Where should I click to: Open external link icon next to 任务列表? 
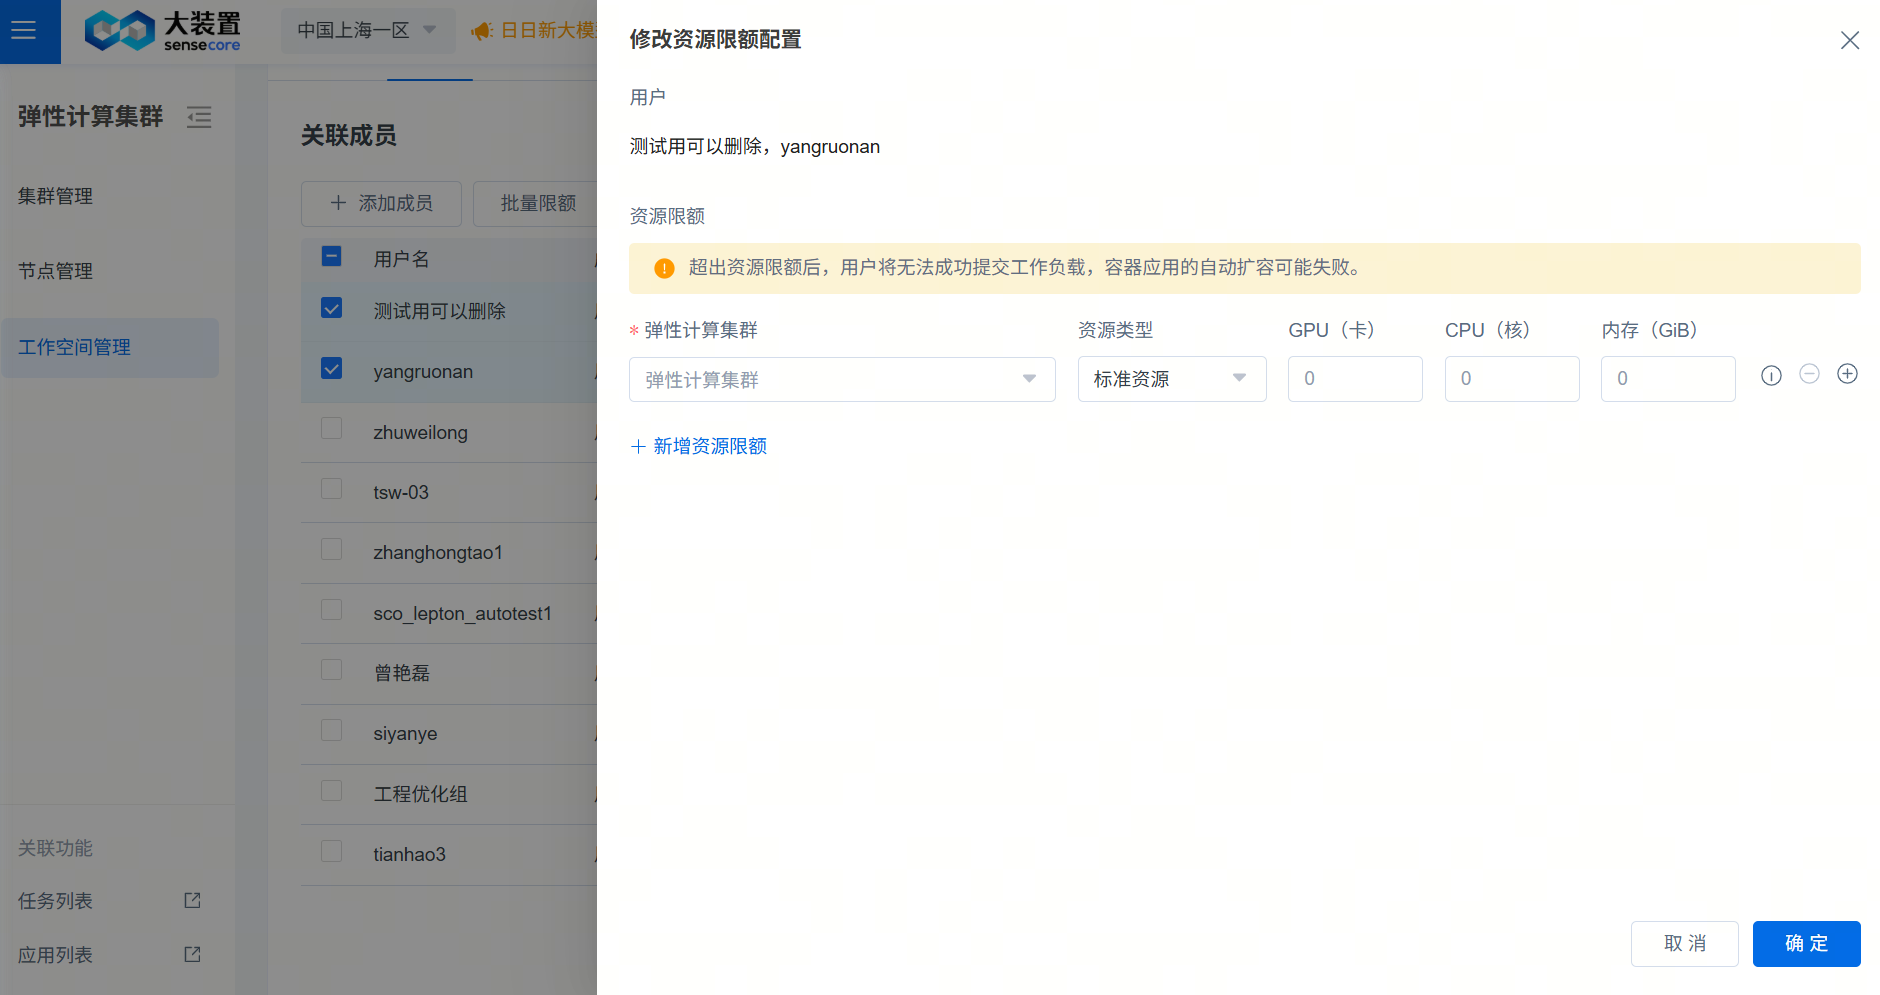[193, 901]
